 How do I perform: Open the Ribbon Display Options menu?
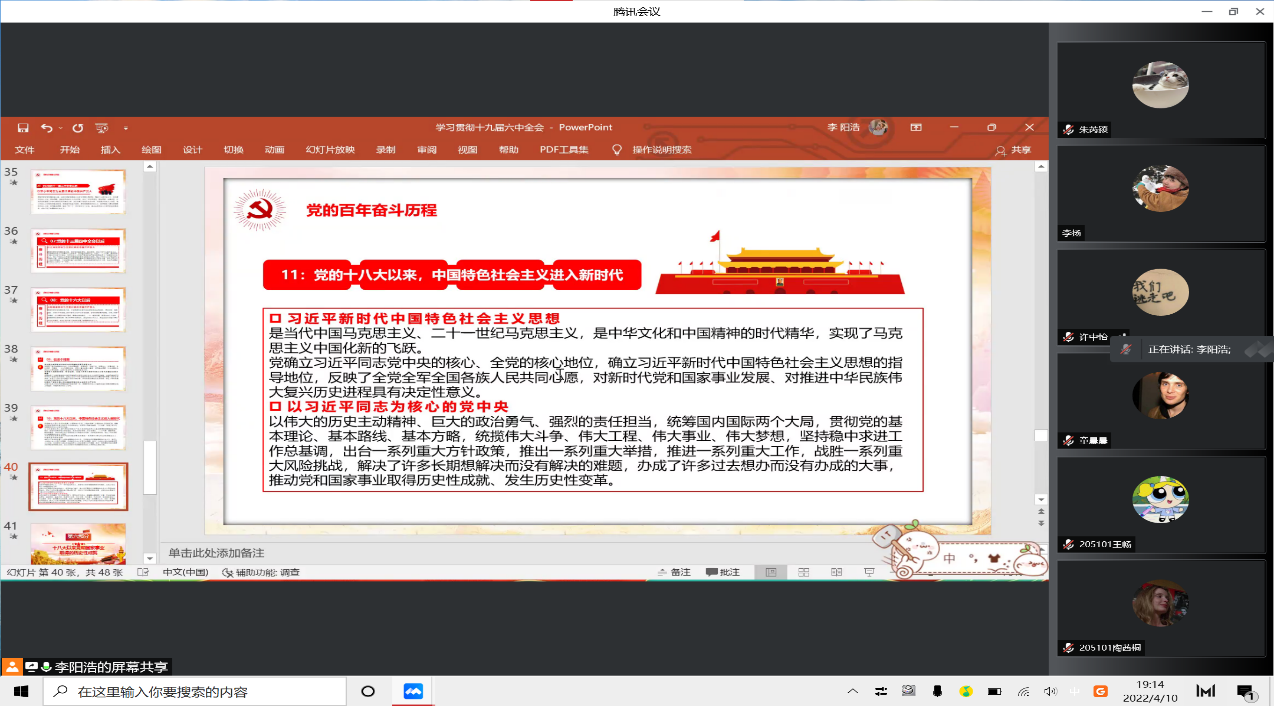915,128
